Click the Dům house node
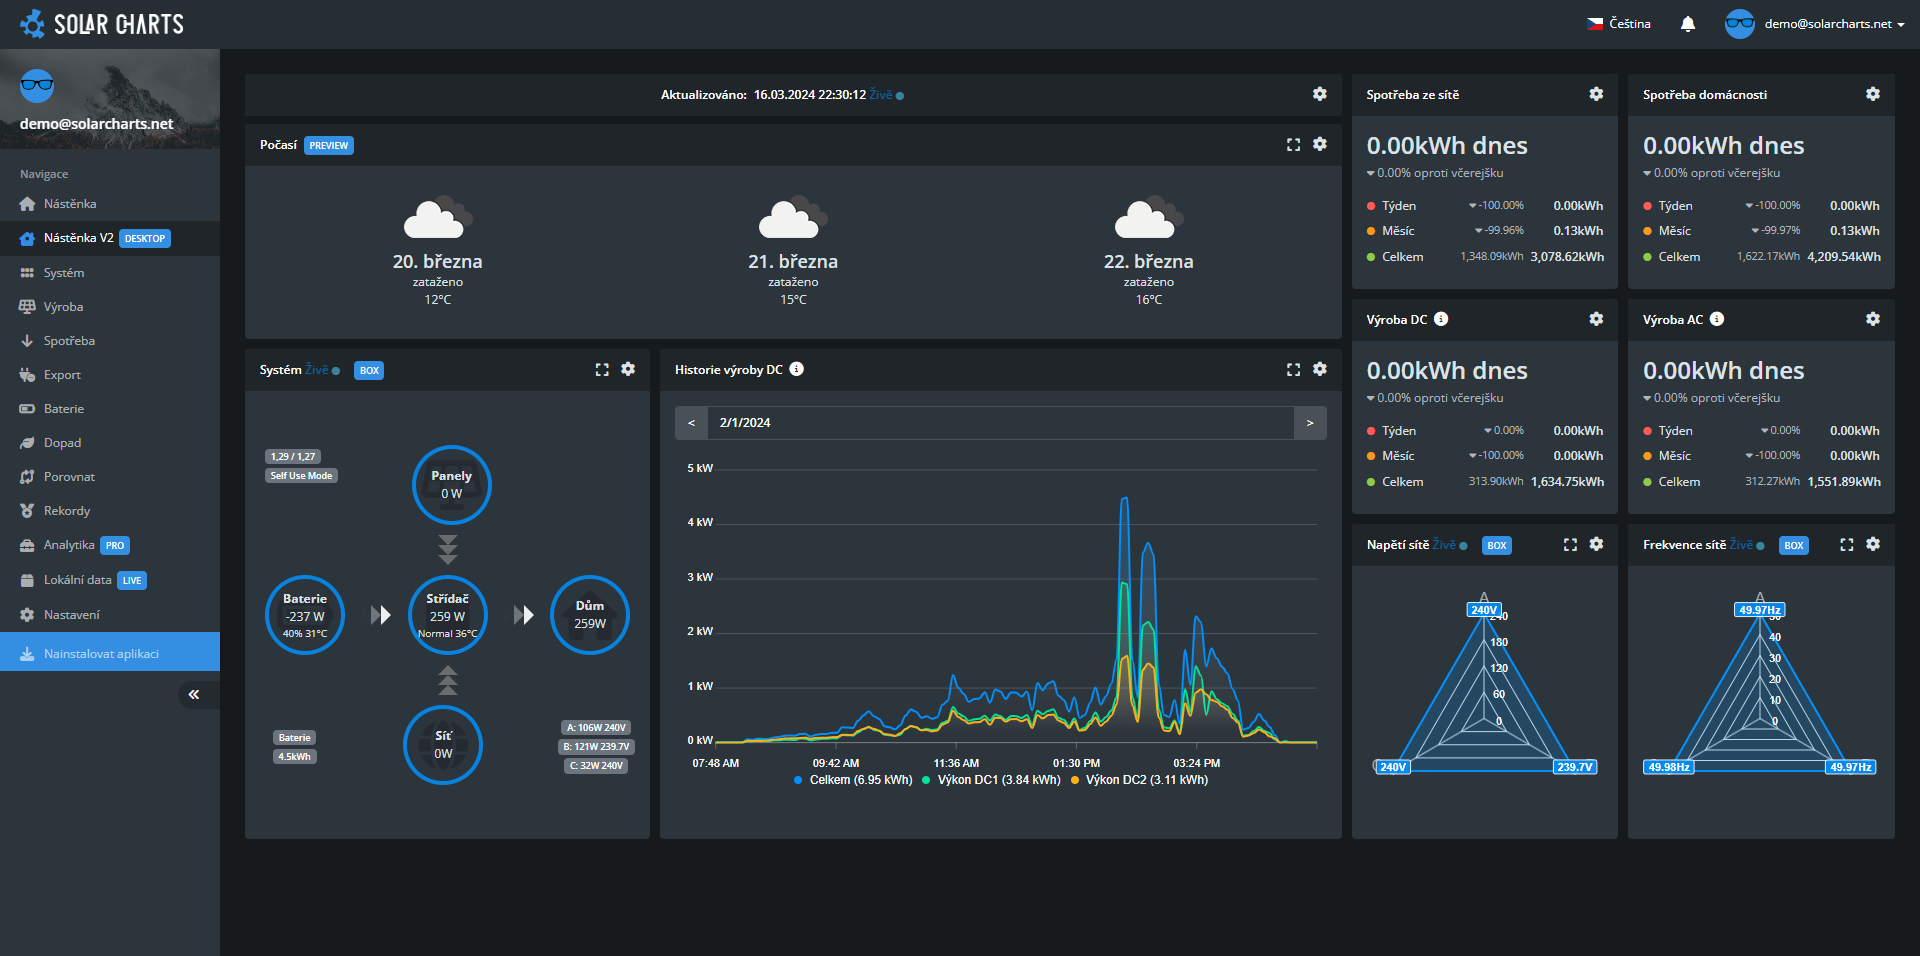 click(590, 615)
